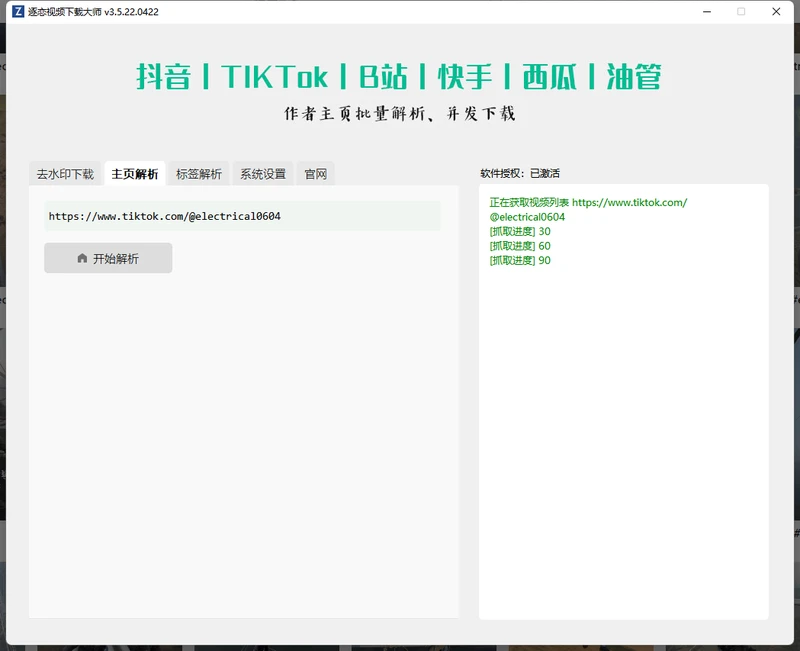Click the 抖音 | TIKTok | B站 banner heading
This screenshot has height=651, width=800.
pyautogui.click(x=399, y=77)
